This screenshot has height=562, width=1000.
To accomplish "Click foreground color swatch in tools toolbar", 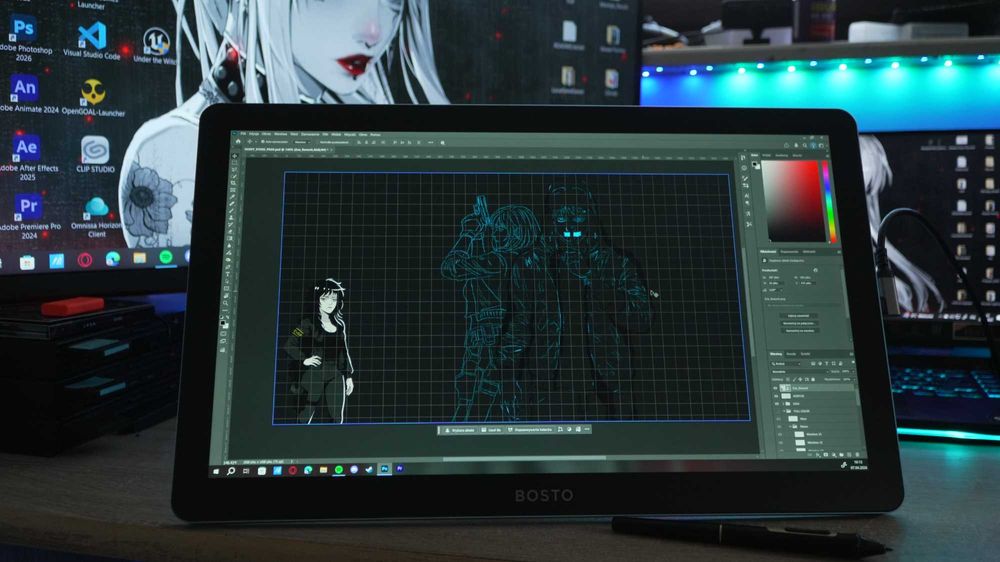I will click(223, 322).
